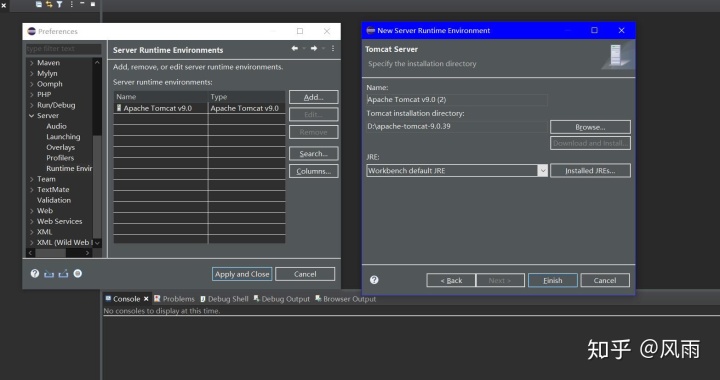Click the preferences tree horizontal scrollbar
The image size is (720, 380).
pyautogui.click(x=58, y=253)
